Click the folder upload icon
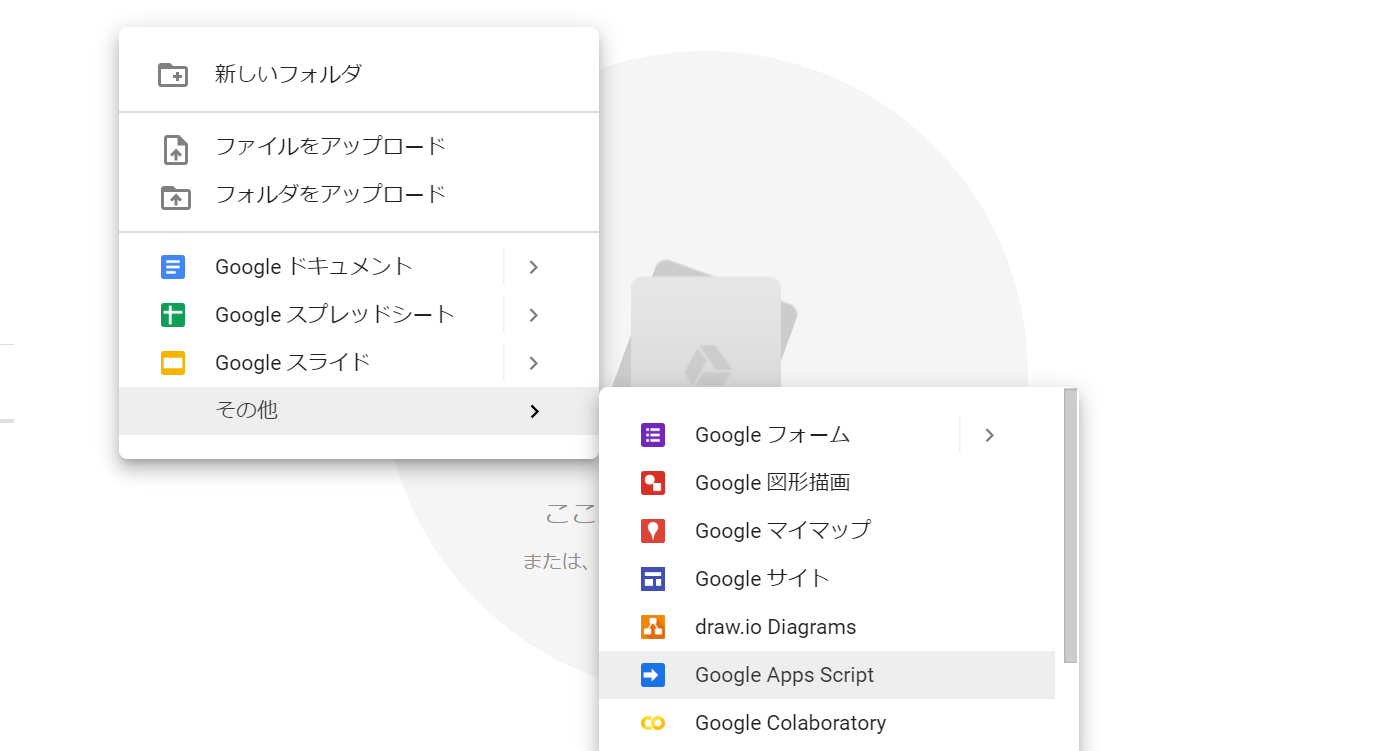The width and height of the screenshot is (1389, 751). [x=175, y=197]
